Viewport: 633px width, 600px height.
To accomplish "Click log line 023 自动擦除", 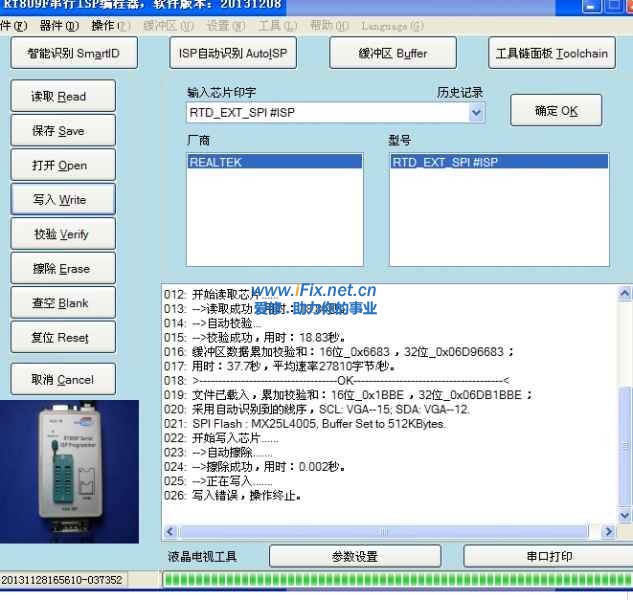I will 218,452.
